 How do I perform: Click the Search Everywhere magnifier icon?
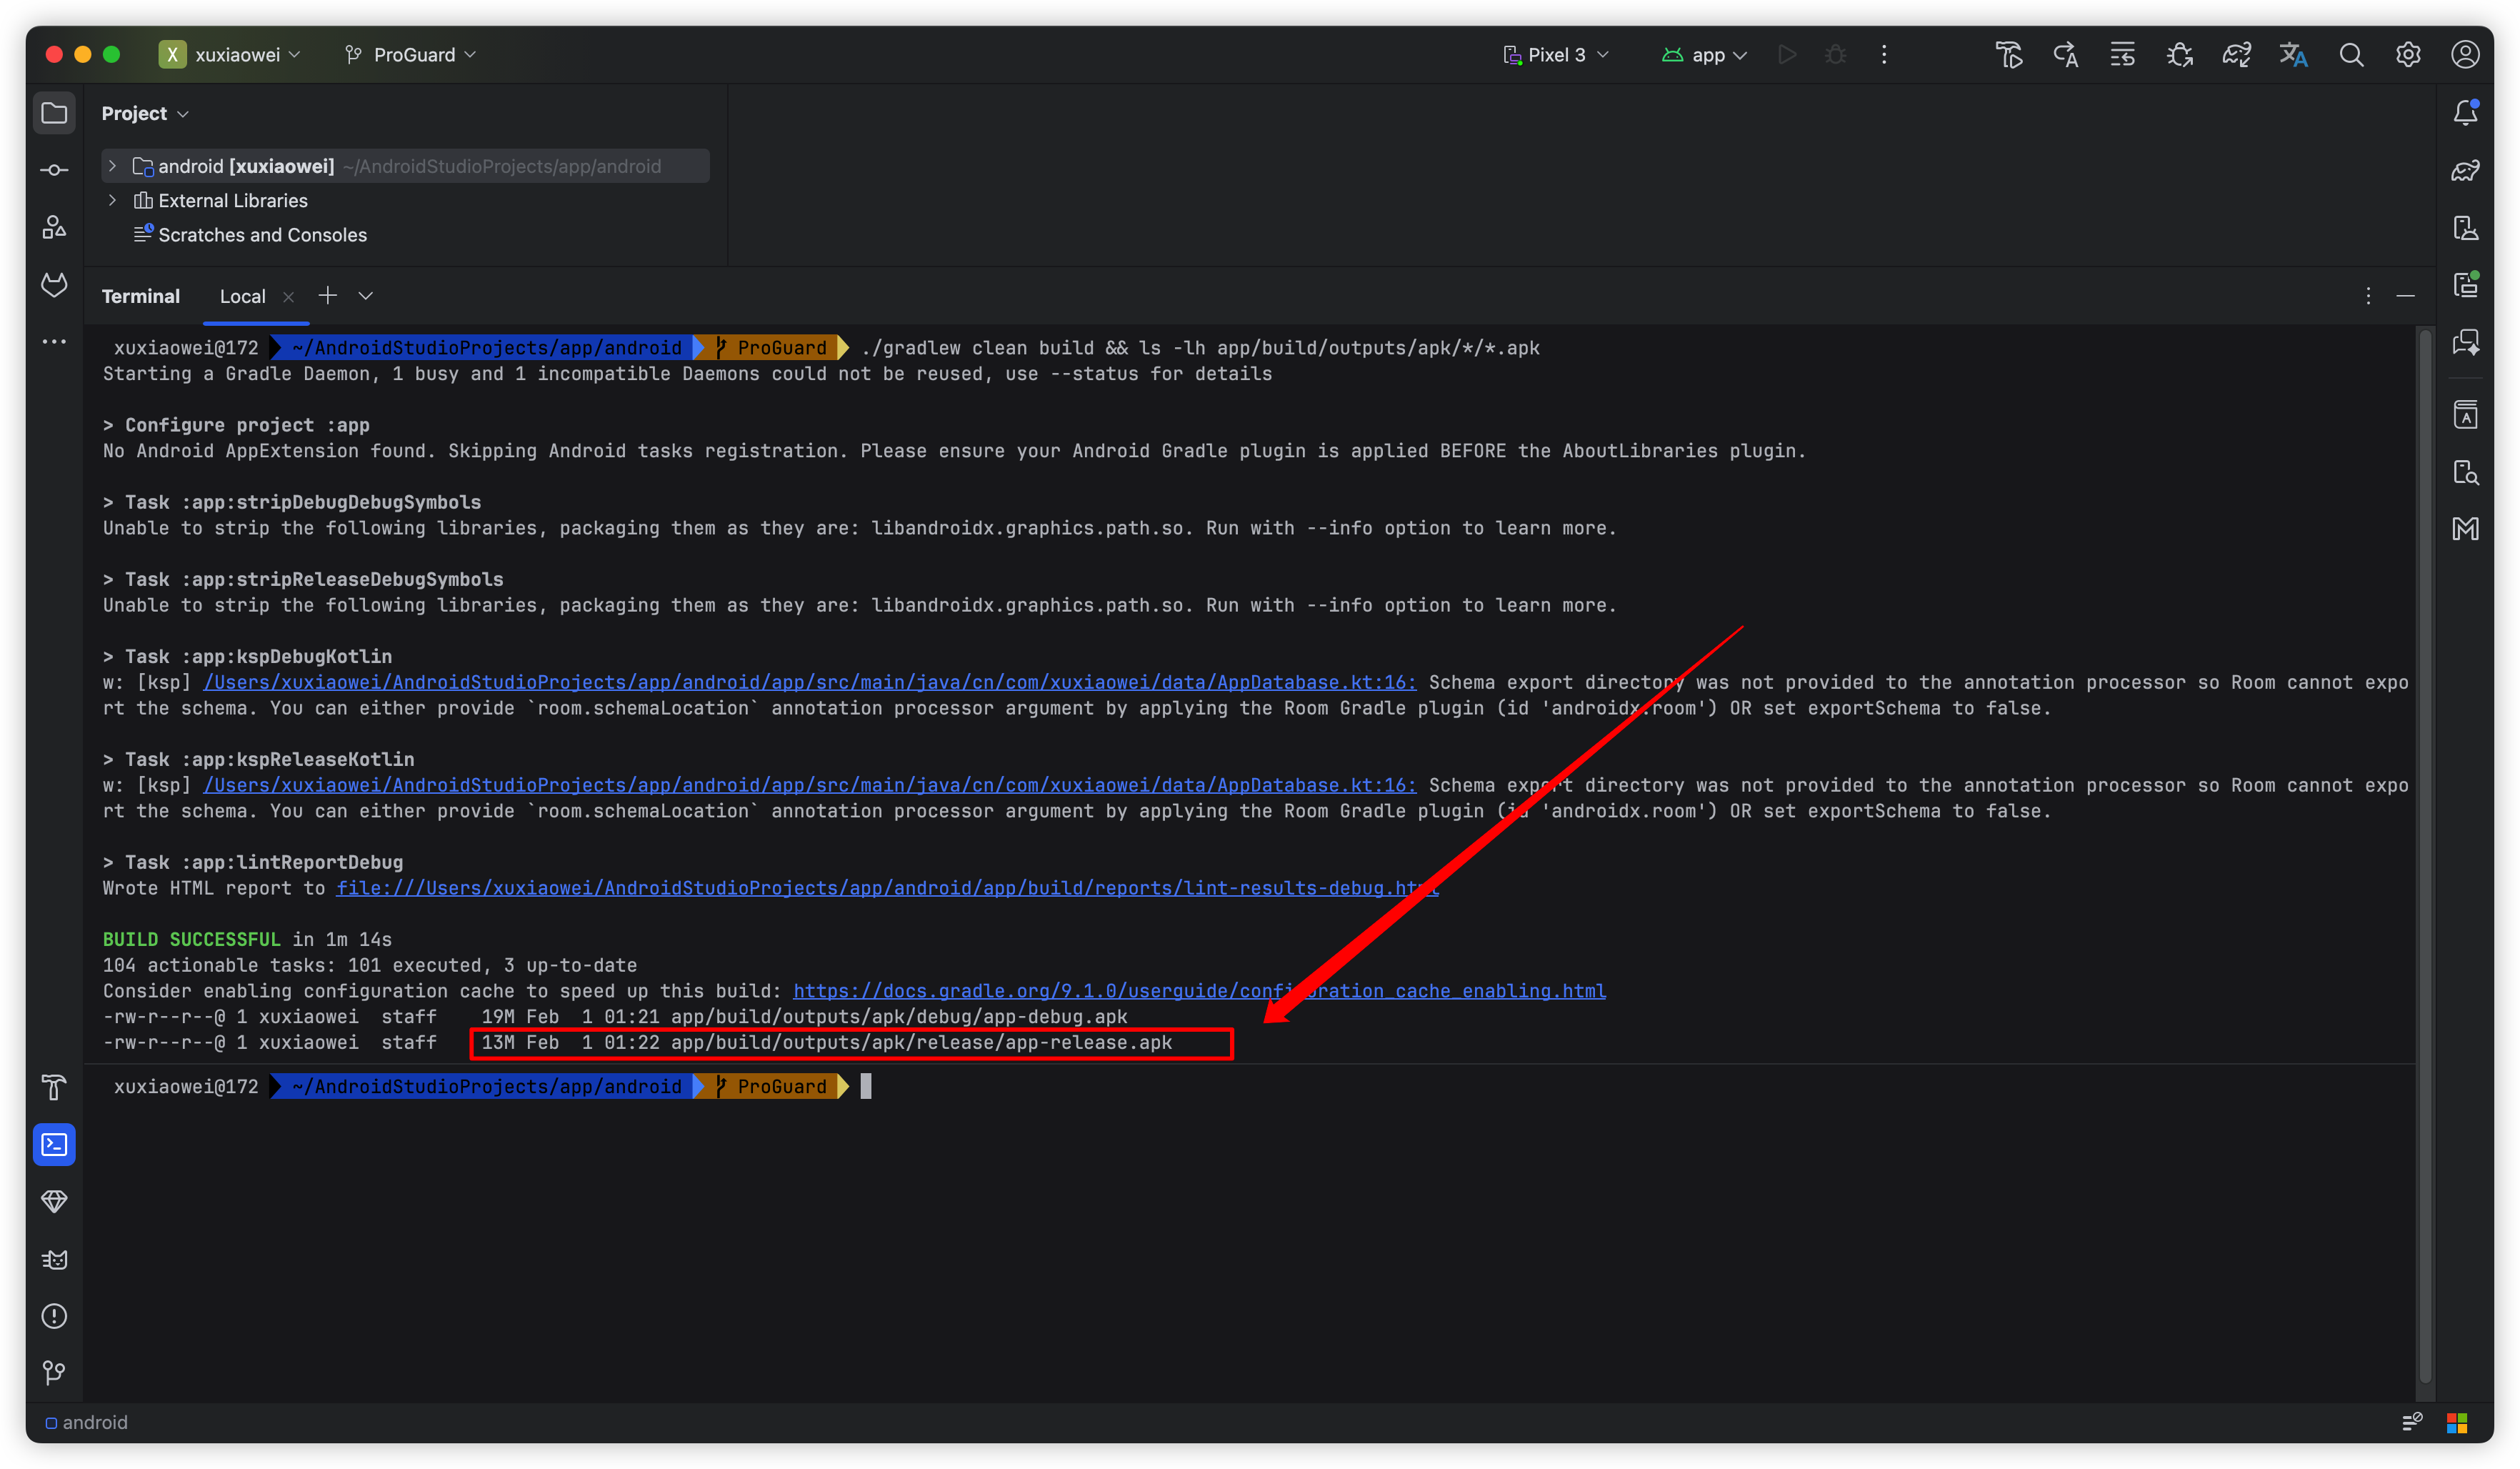2351,55
